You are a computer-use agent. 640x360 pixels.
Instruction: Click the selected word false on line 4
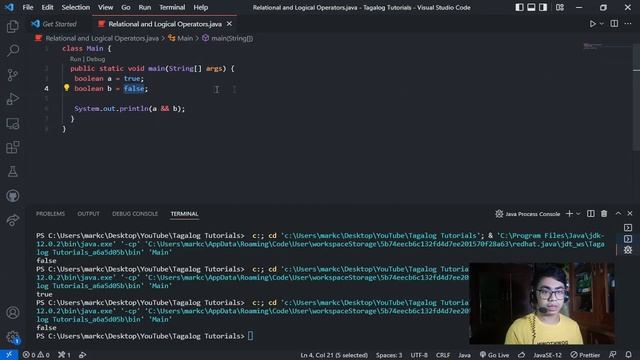pyautogui.click(x=134, y=88)
